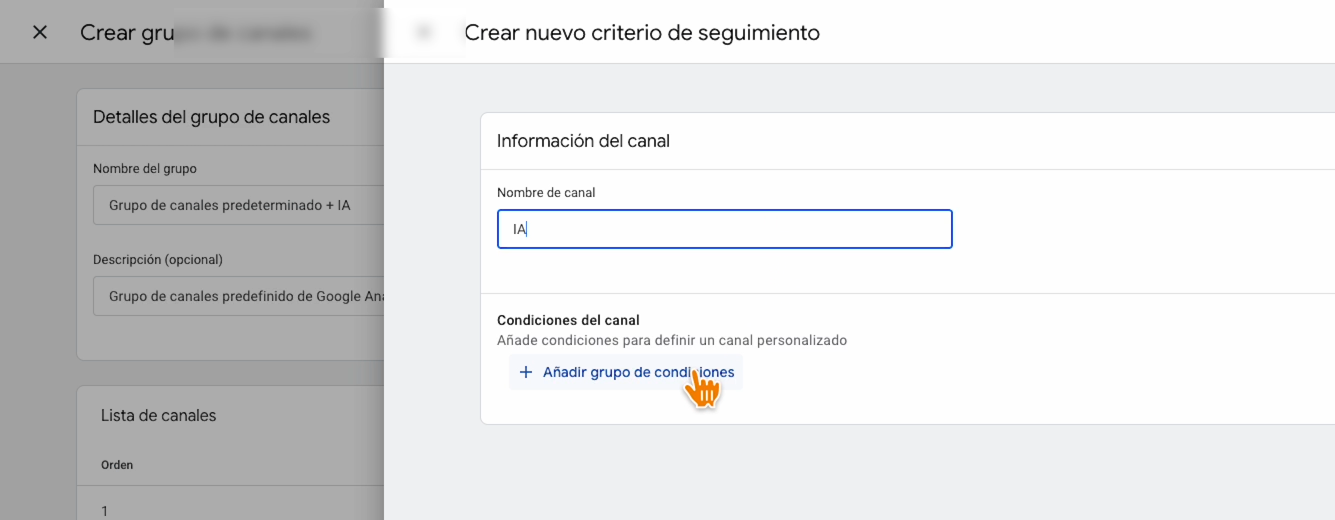
Task: Click the Crear grupo page title text
Action: point(125,32)
